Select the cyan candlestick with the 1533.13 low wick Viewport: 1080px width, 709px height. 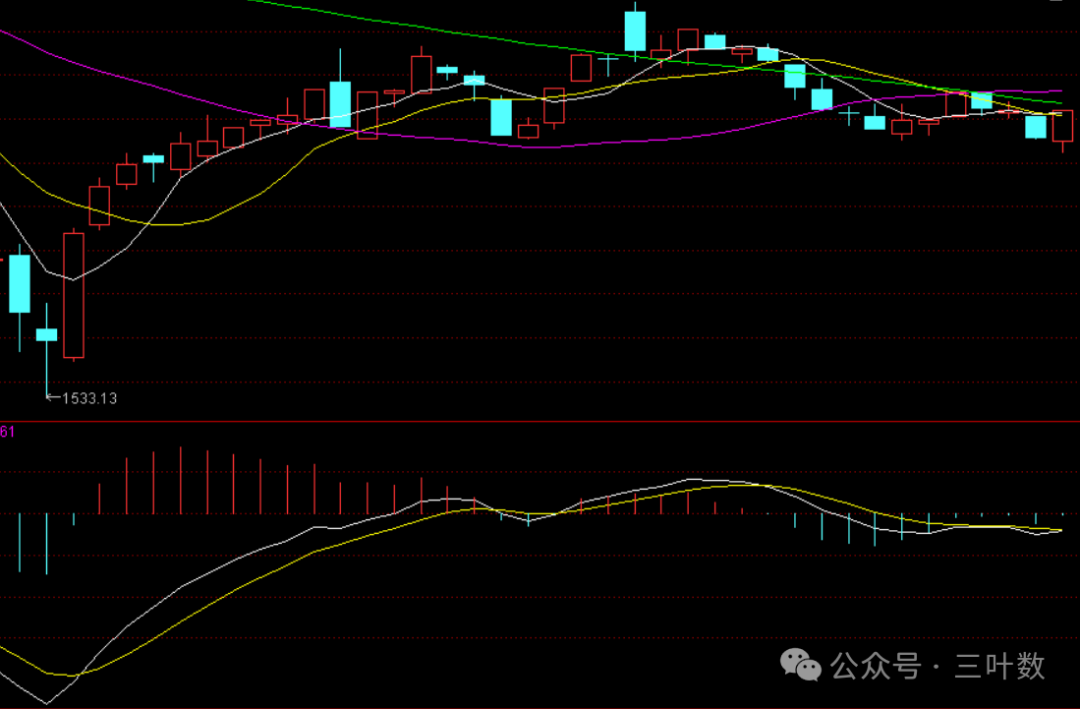pyautogui.click(x=47, y=351)
